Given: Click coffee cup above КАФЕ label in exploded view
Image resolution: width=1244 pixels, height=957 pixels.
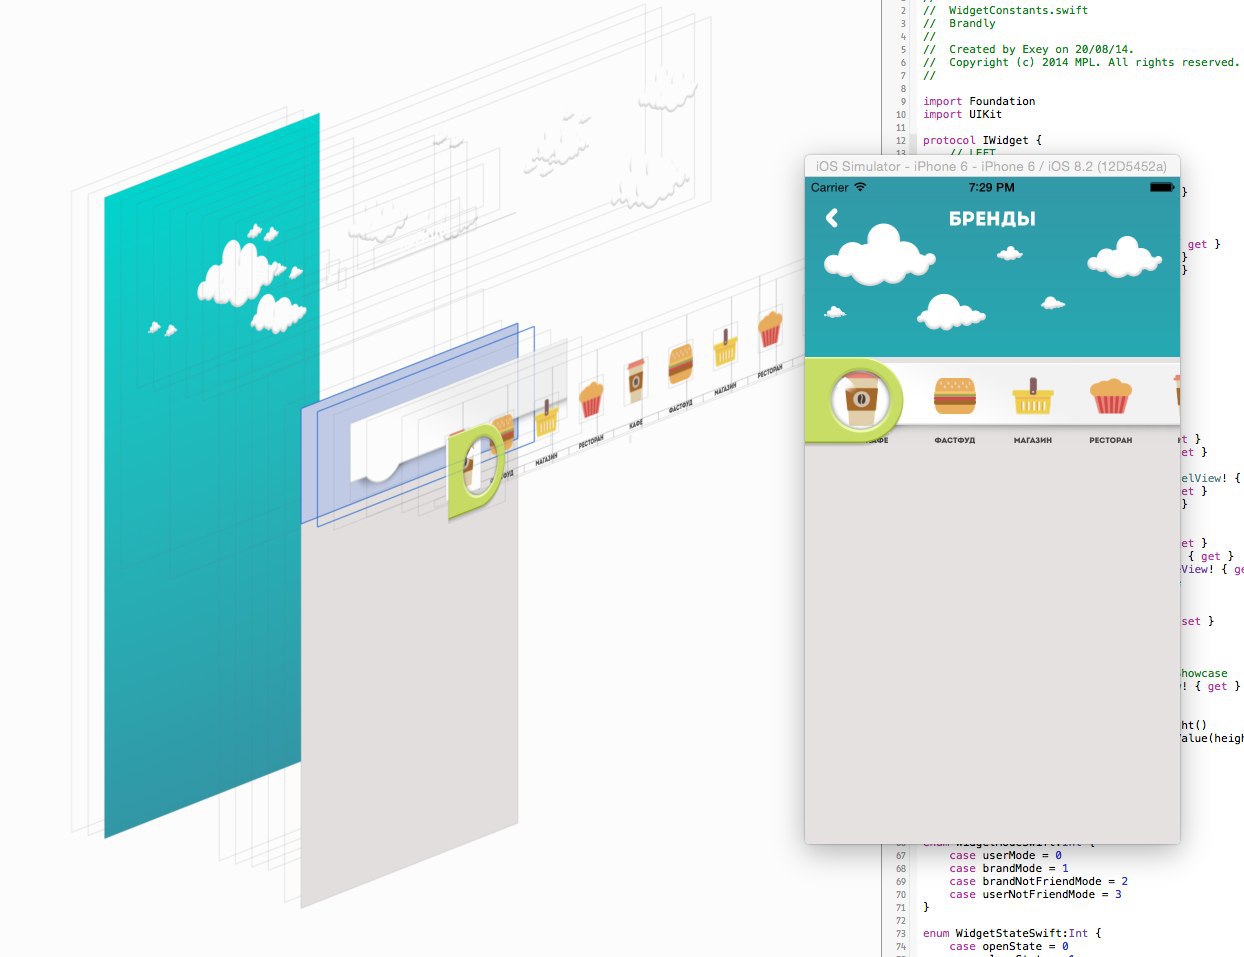Looking at the screenshot, I should coord(635,381).
